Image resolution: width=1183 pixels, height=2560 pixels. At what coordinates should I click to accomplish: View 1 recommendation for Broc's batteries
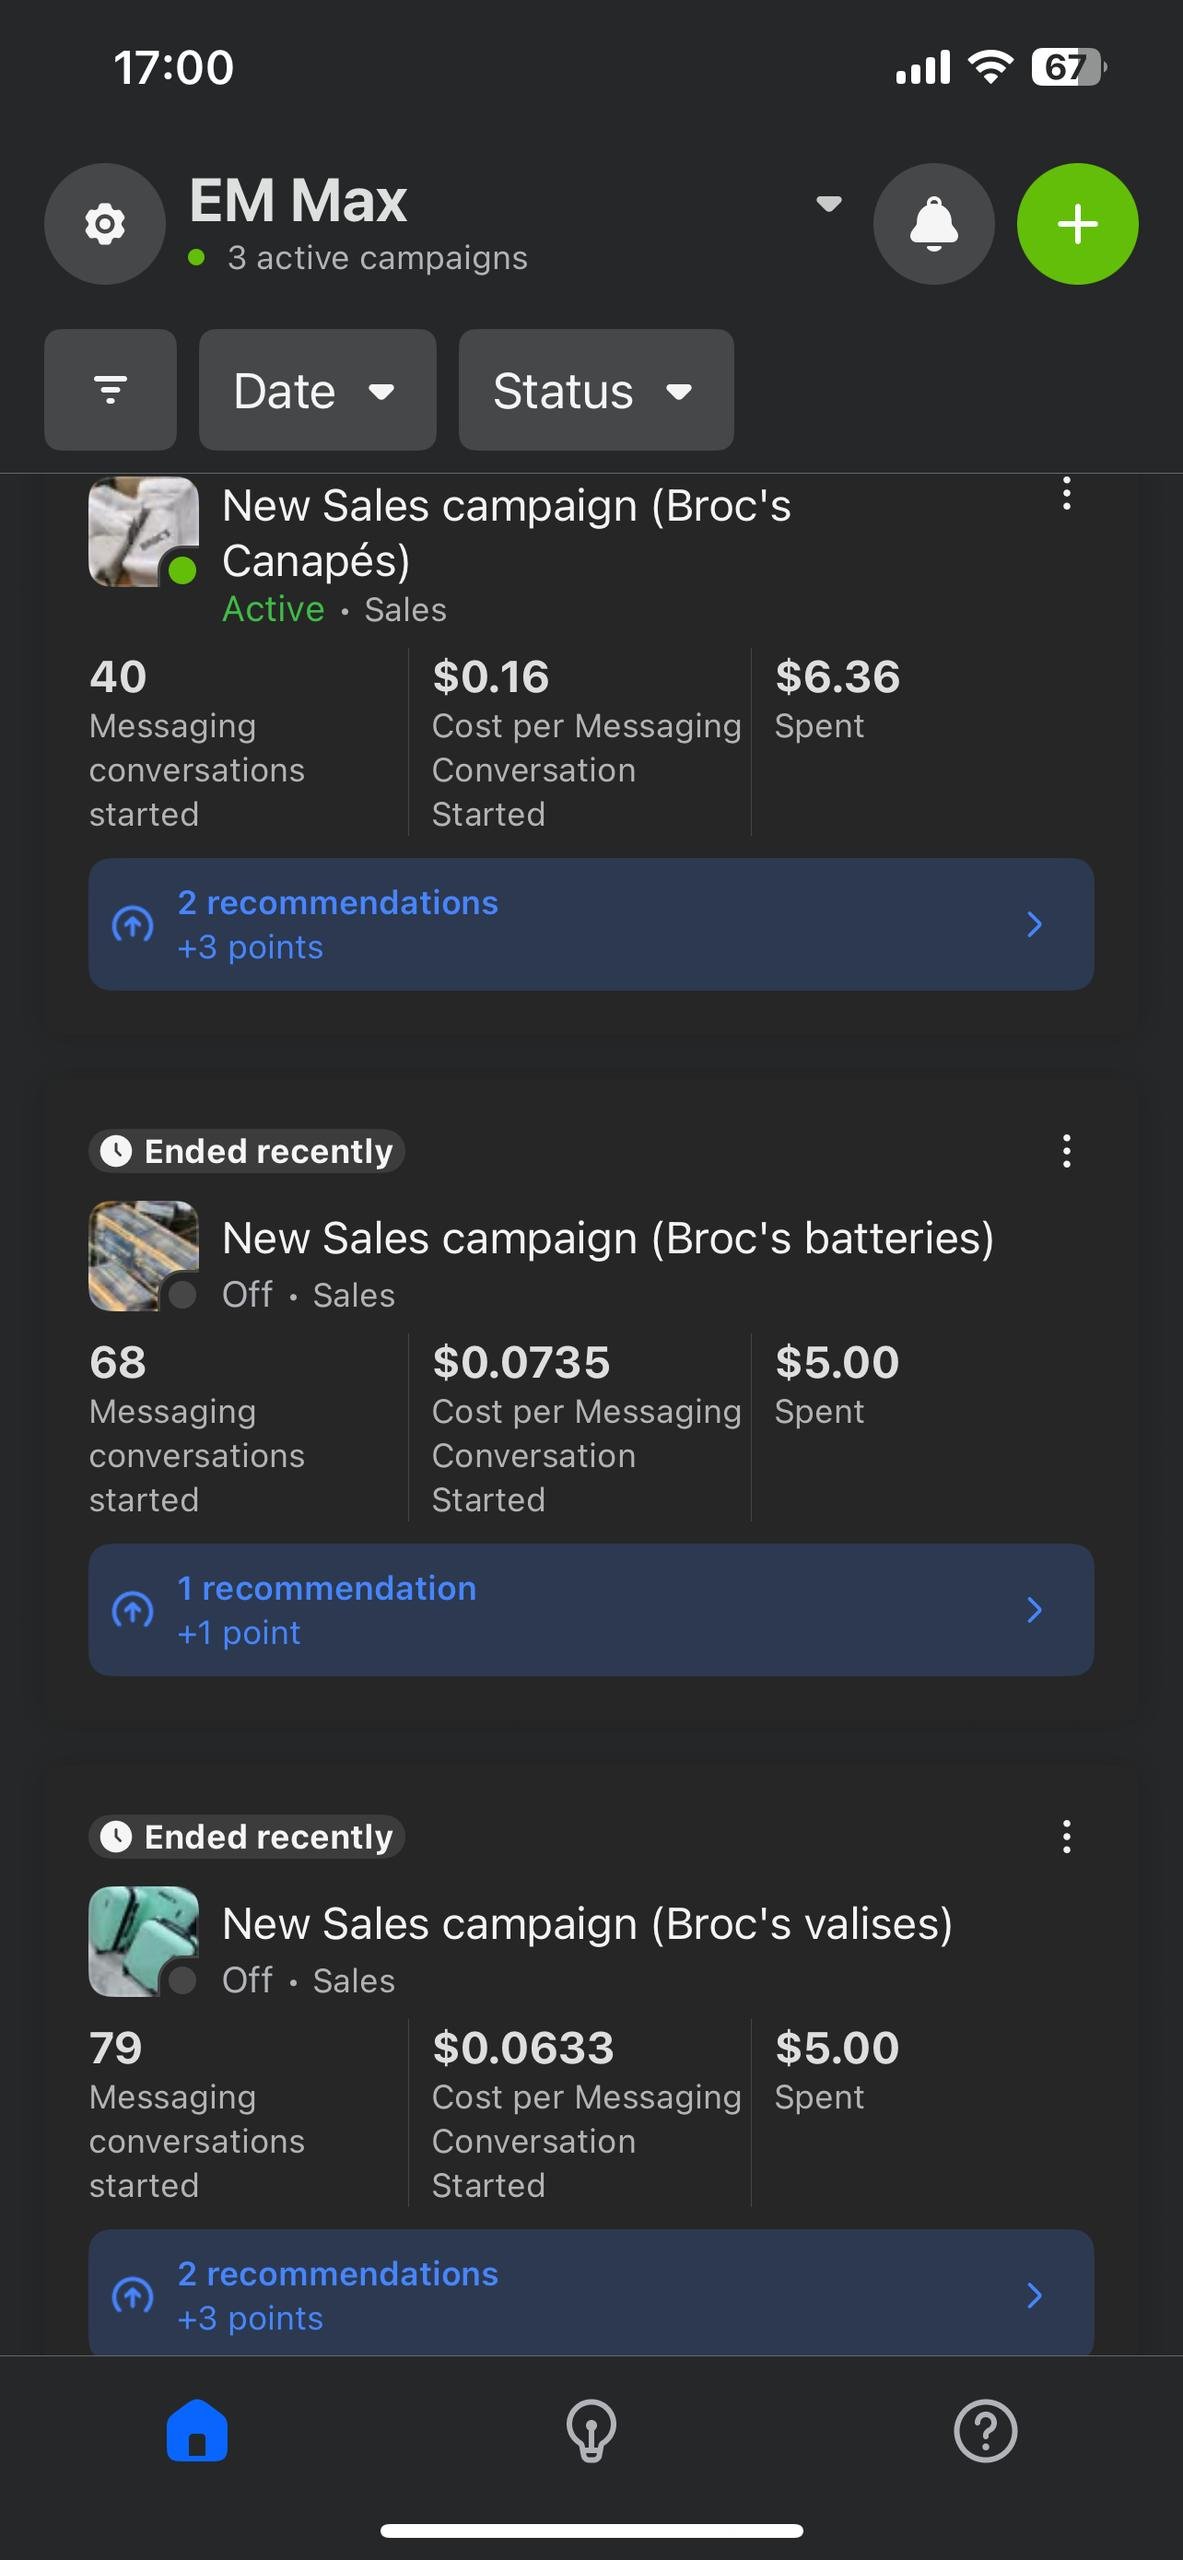tap(591, 1610)
